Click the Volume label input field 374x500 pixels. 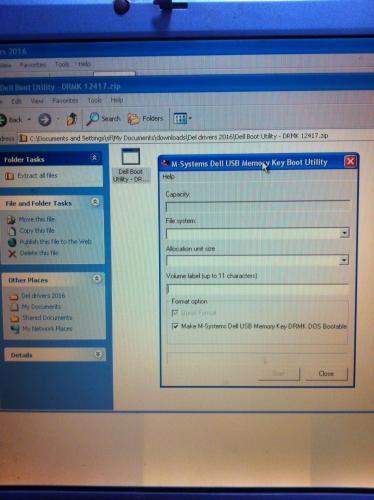pyautogui.click(x=257, y=289)
